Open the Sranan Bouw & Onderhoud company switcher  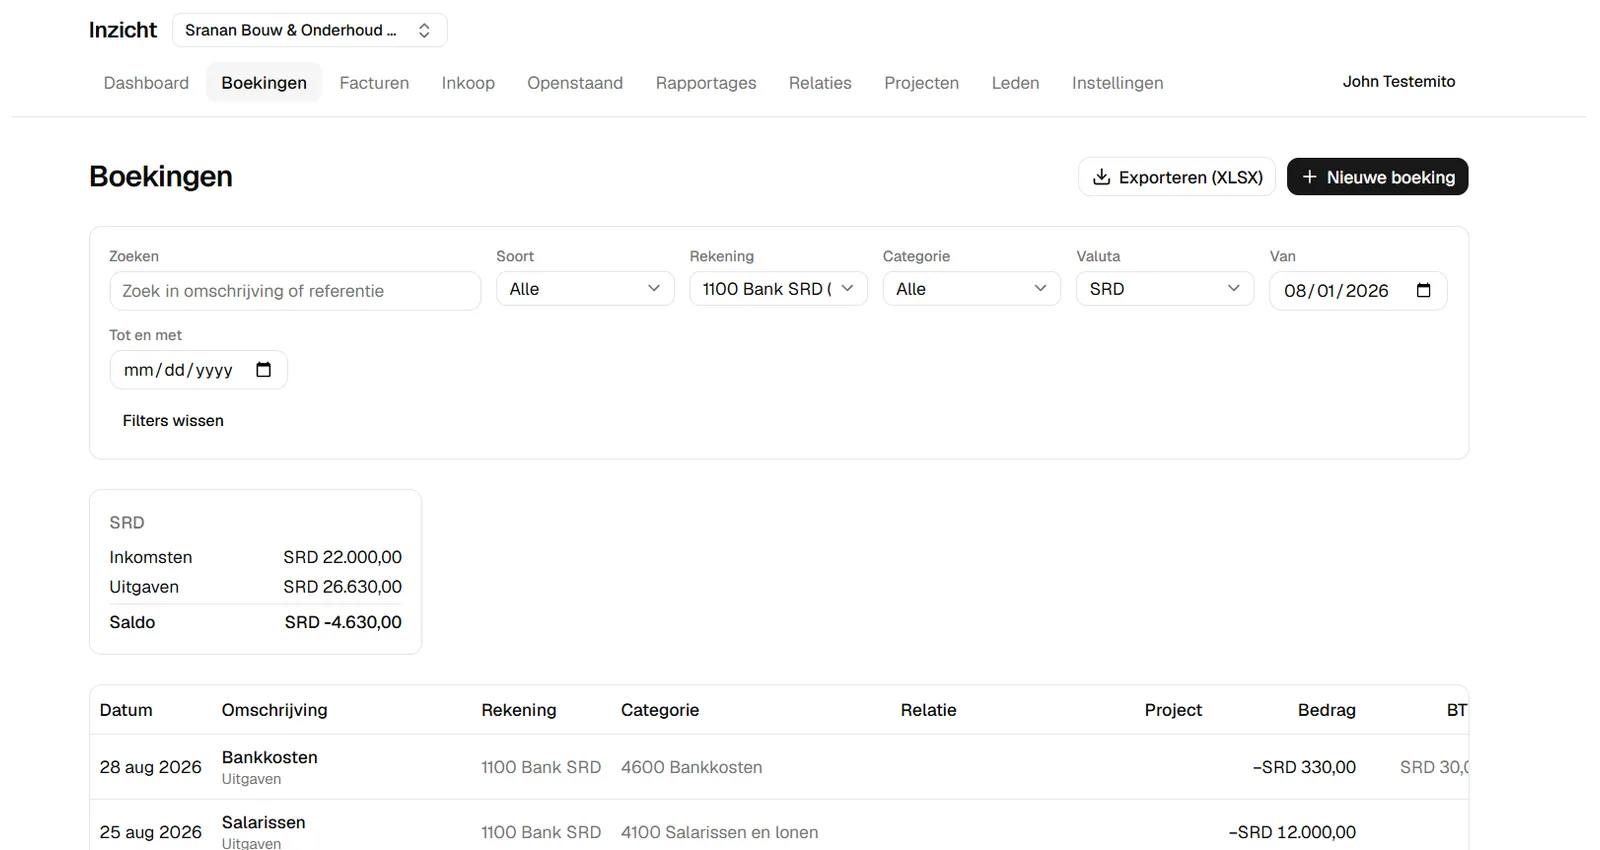point(309,30)
